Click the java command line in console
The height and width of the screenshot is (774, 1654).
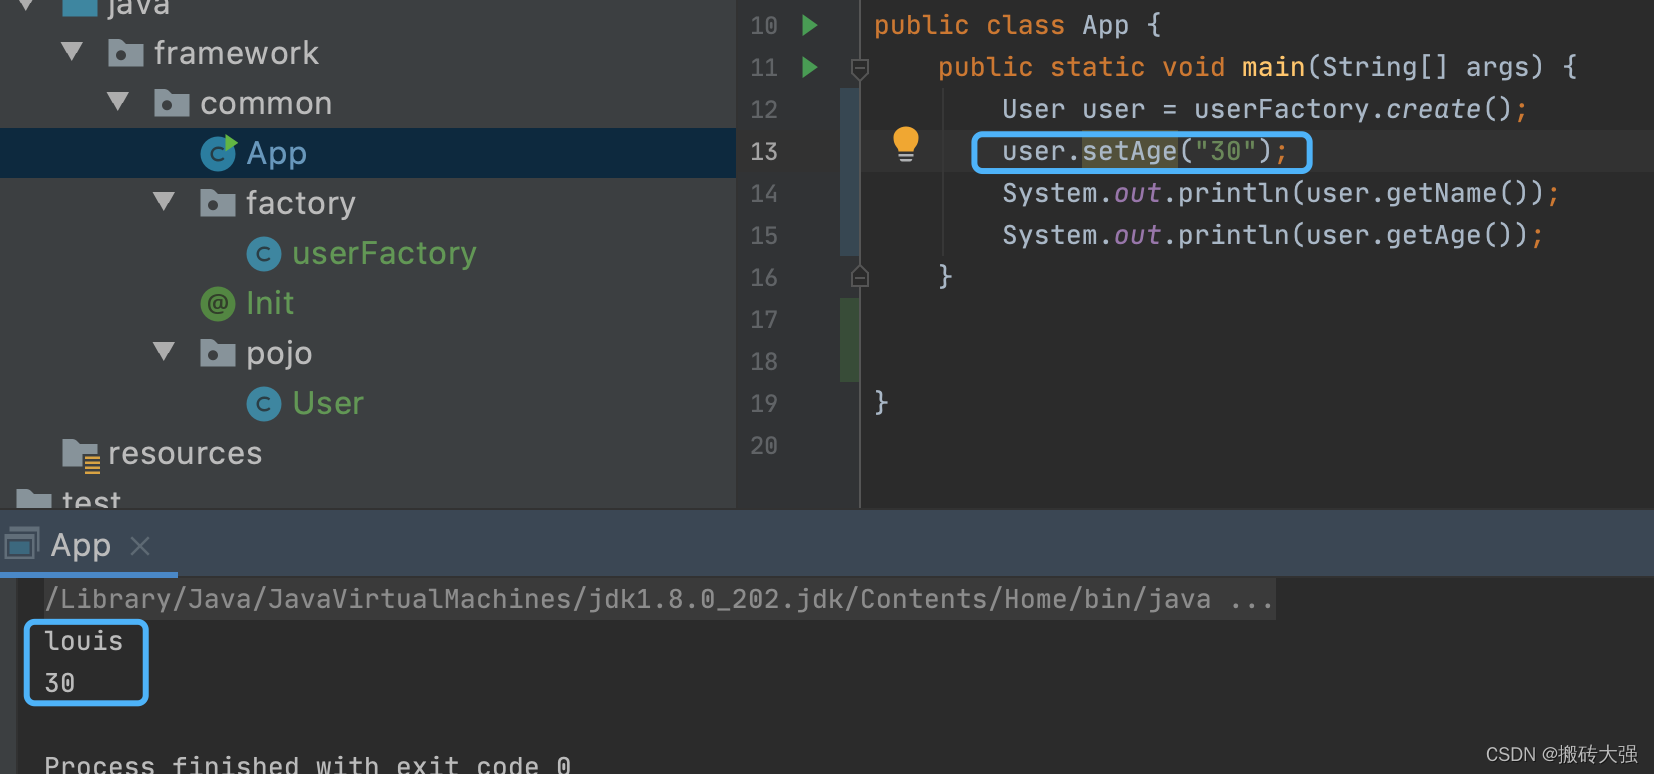pos(659,599)
